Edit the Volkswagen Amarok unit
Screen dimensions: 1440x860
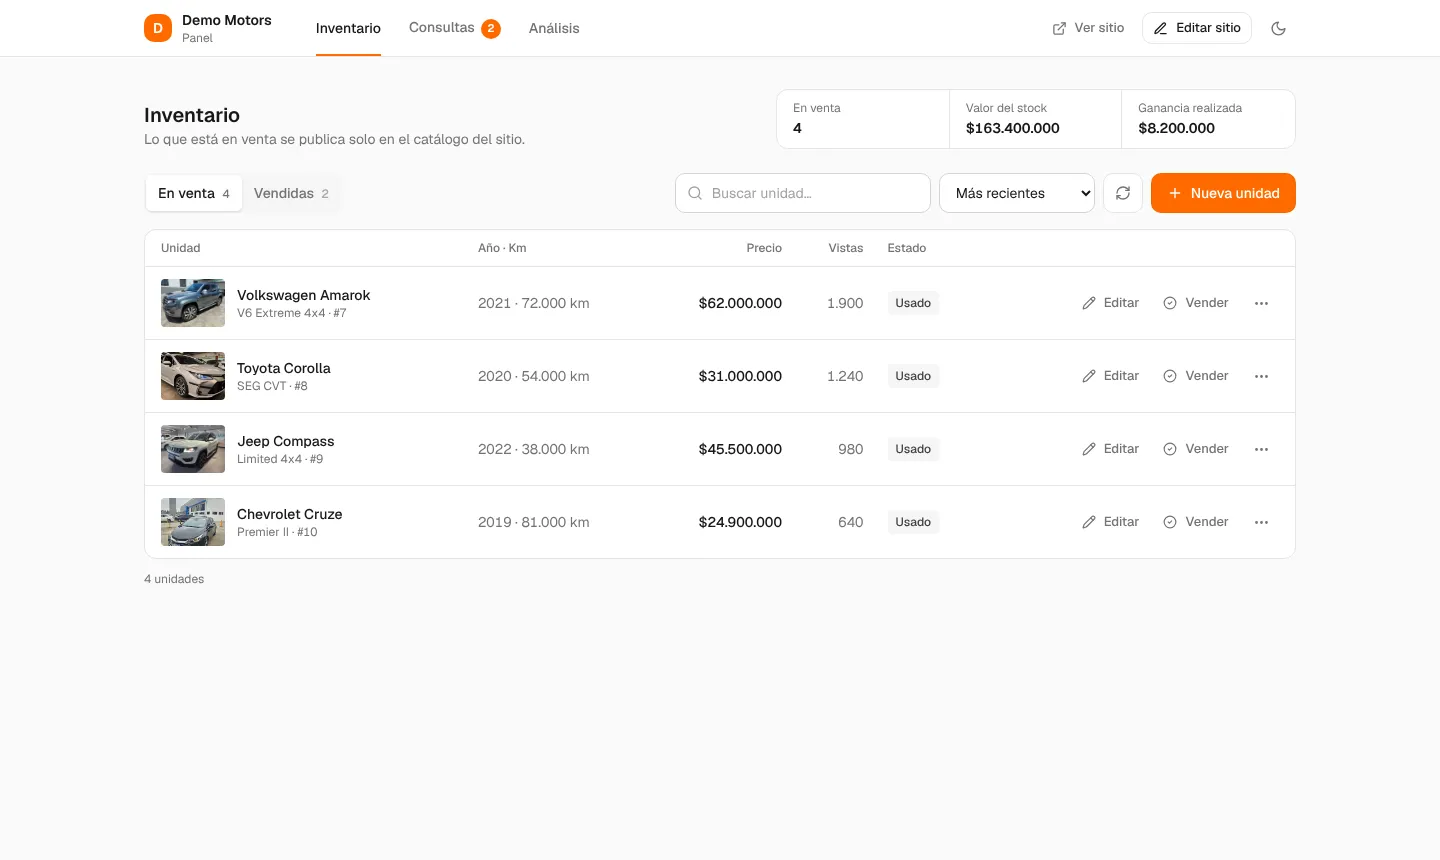tap(1110, 303)
